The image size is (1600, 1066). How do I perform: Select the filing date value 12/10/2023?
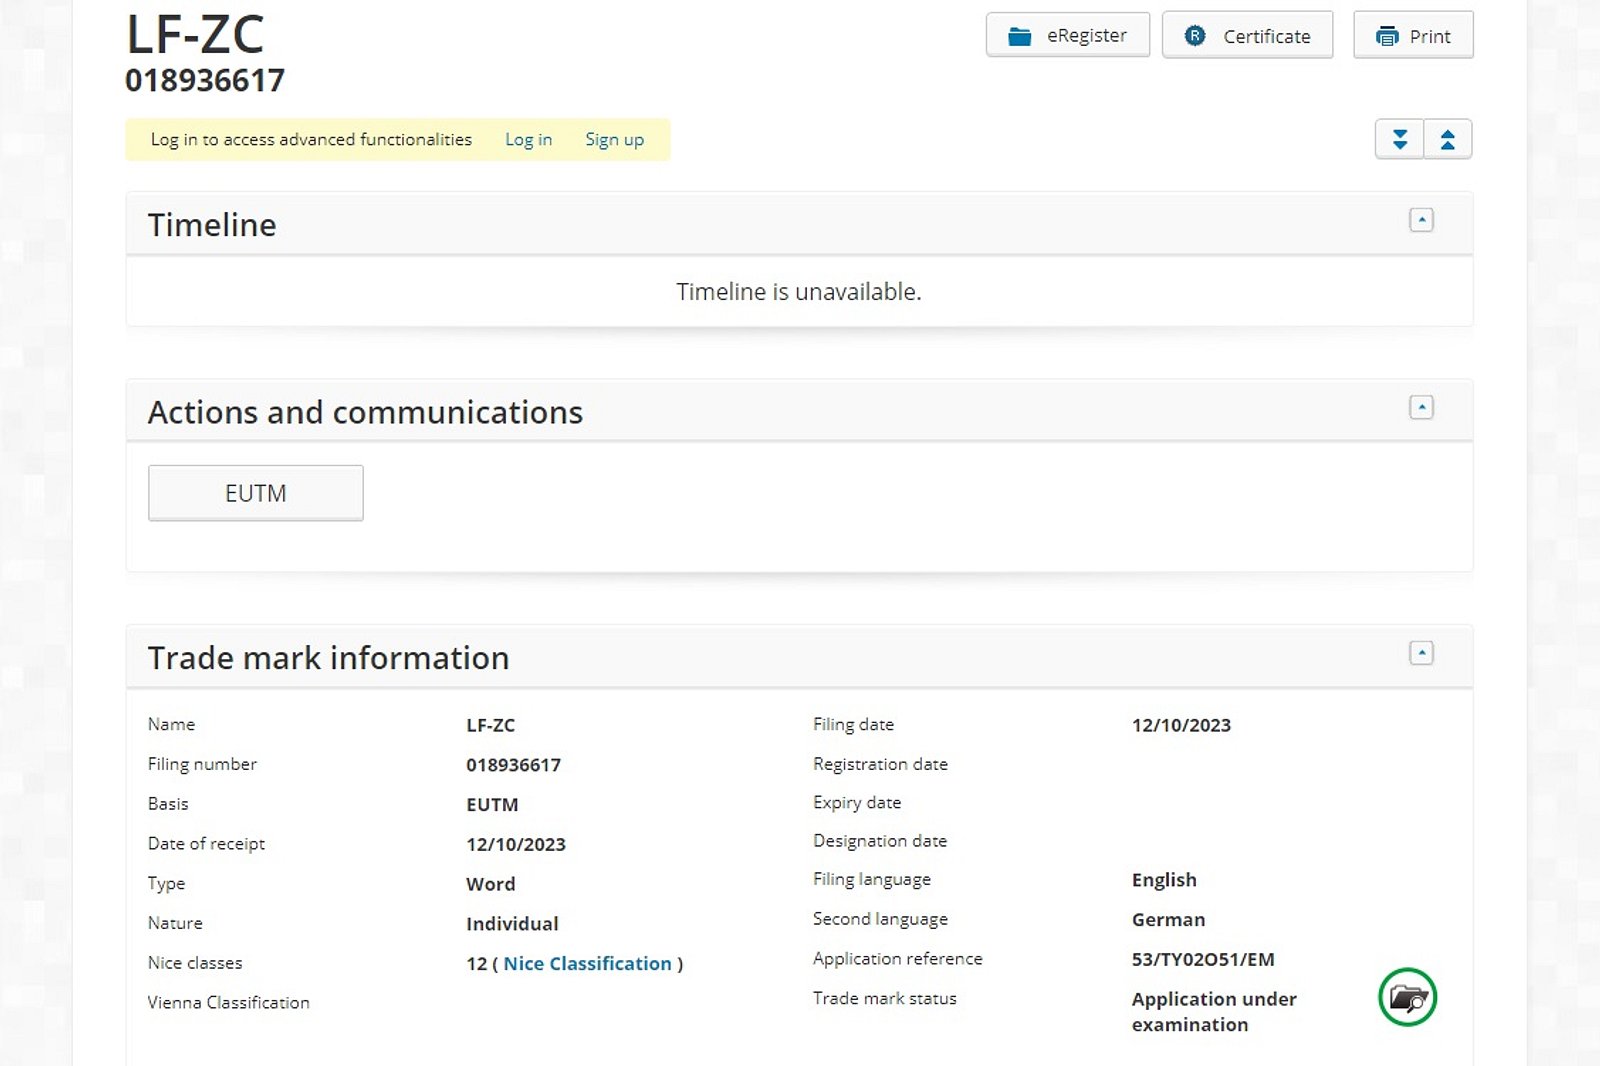click(1181, 725)
